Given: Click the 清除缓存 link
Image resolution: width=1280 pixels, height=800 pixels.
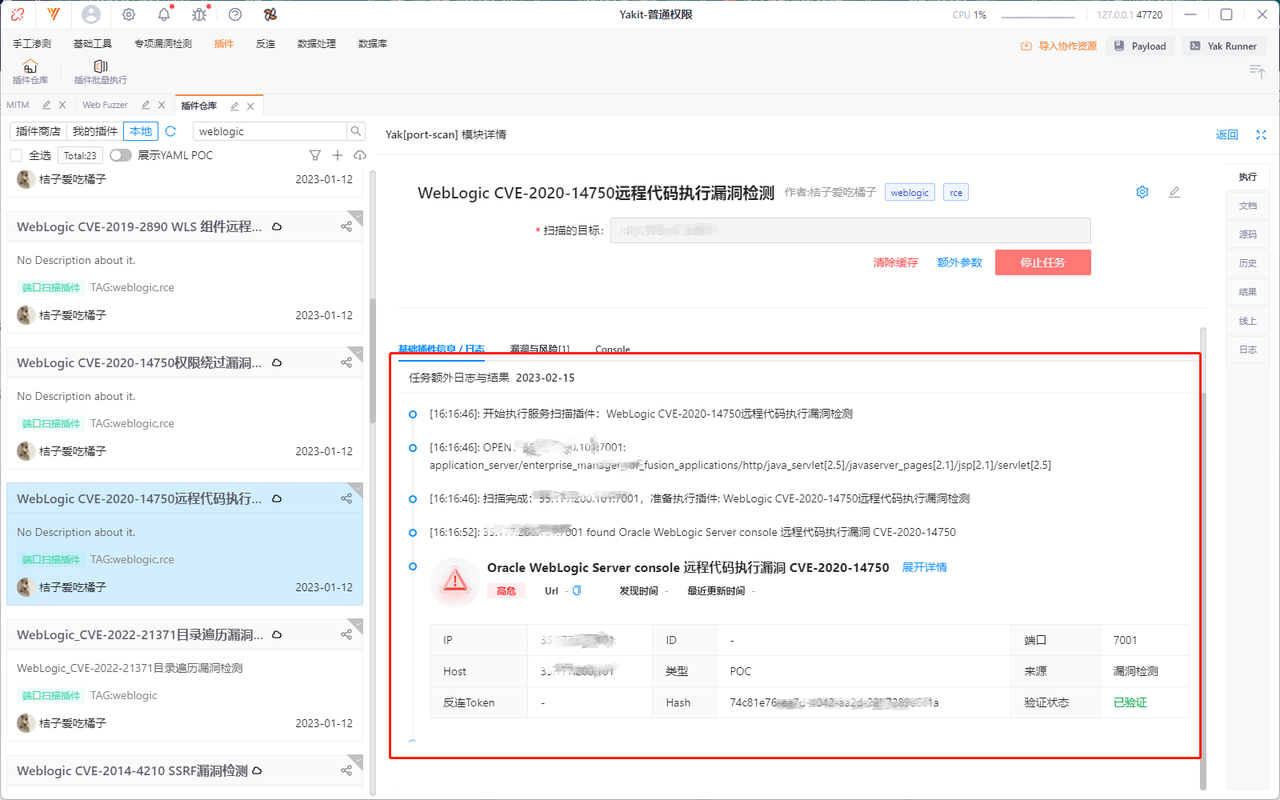Looking at the screenshot, I should pos(895,263).
